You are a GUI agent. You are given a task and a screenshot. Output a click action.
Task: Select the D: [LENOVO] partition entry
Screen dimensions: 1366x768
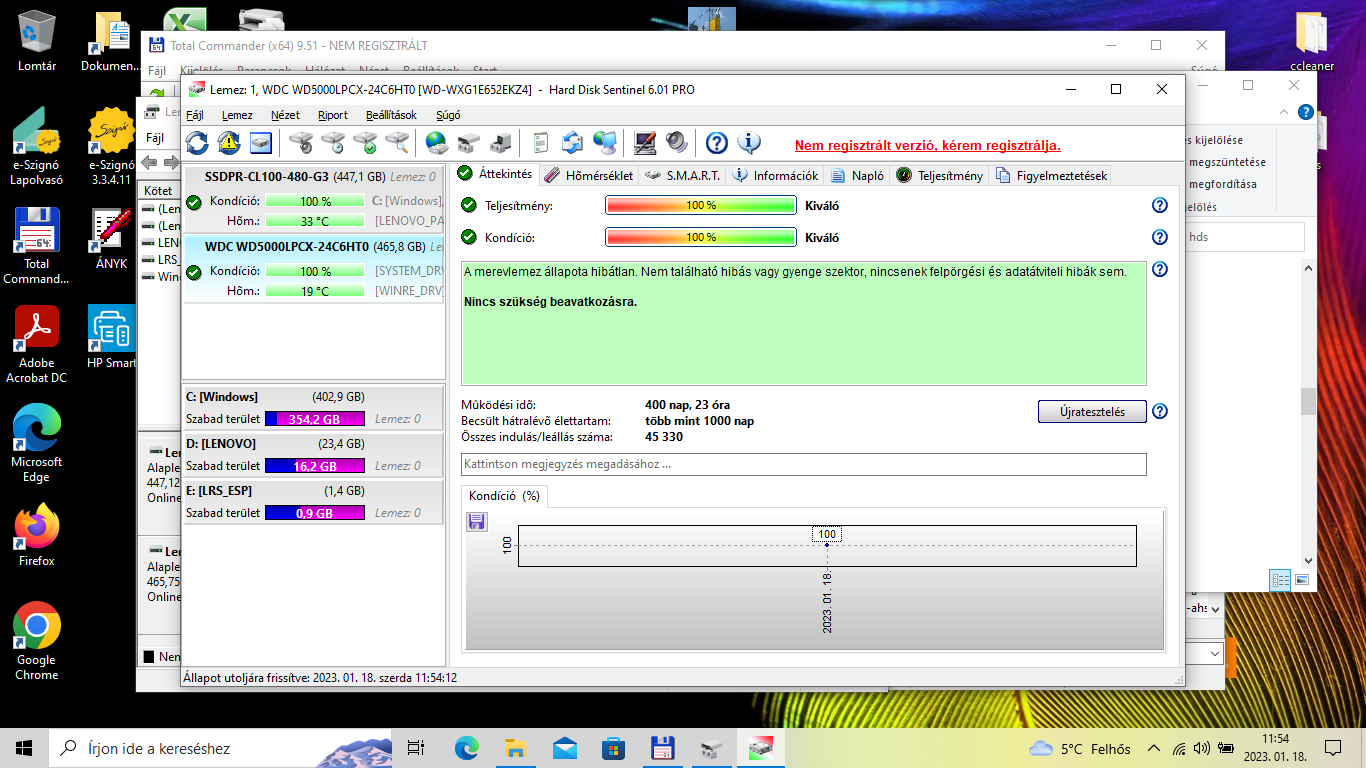point(313,454)
